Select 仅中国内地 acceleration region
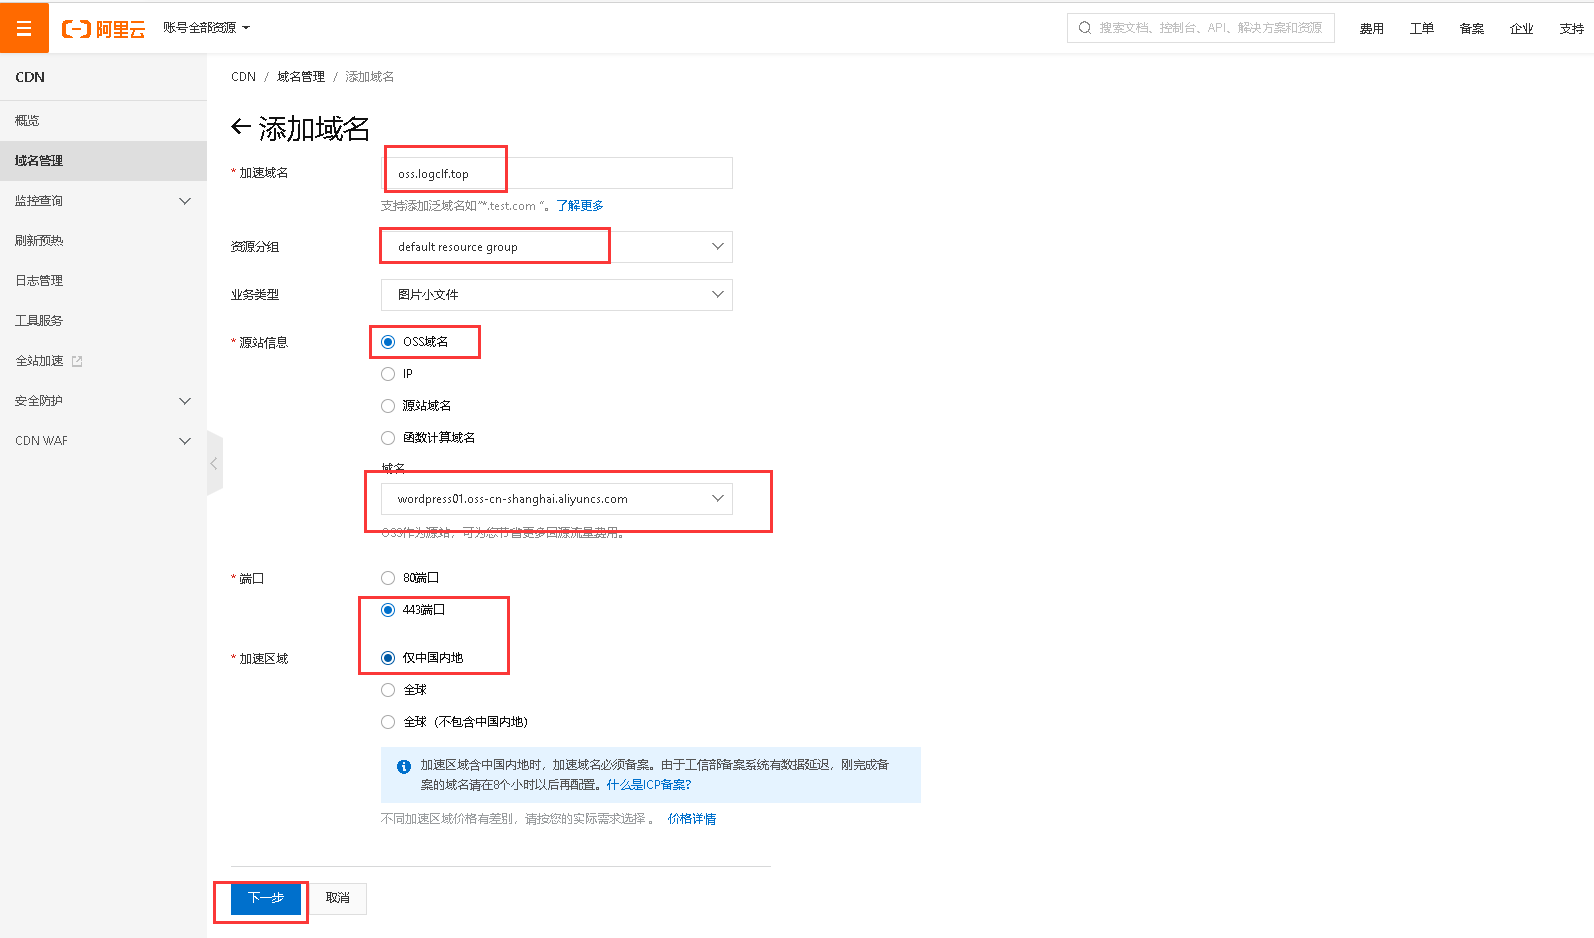The image size is (1594, 938). point(388,658)
